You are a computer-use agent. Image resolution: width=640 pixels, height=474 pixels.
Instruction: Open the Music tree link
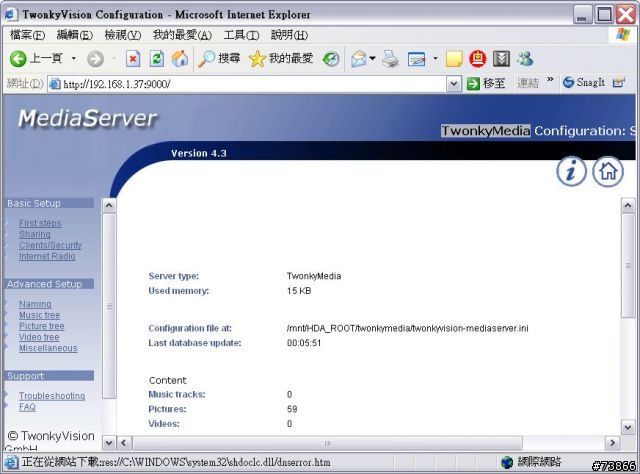pyautogui.click(x=39, y=315)
